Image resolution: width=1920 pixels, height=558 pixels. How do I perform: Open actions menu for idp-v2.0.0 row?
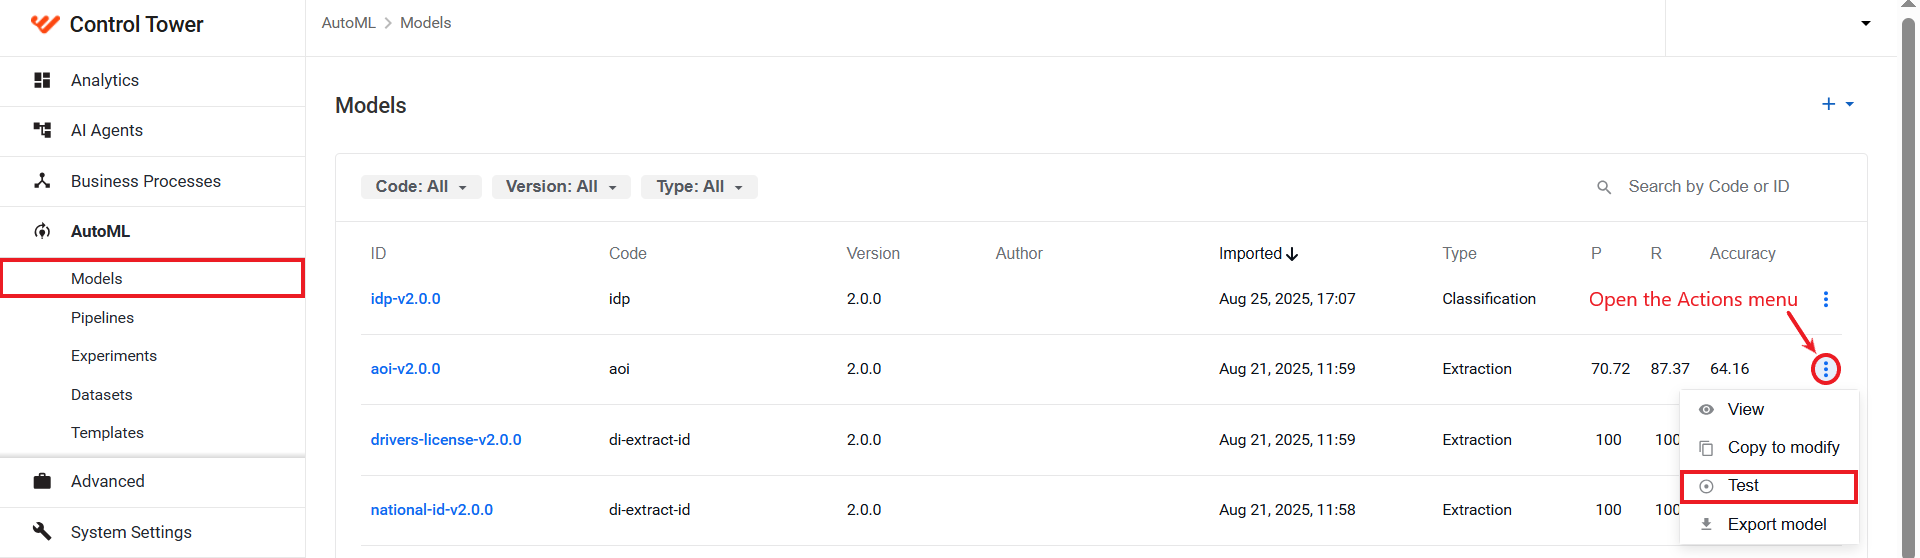pos(1826,299)
